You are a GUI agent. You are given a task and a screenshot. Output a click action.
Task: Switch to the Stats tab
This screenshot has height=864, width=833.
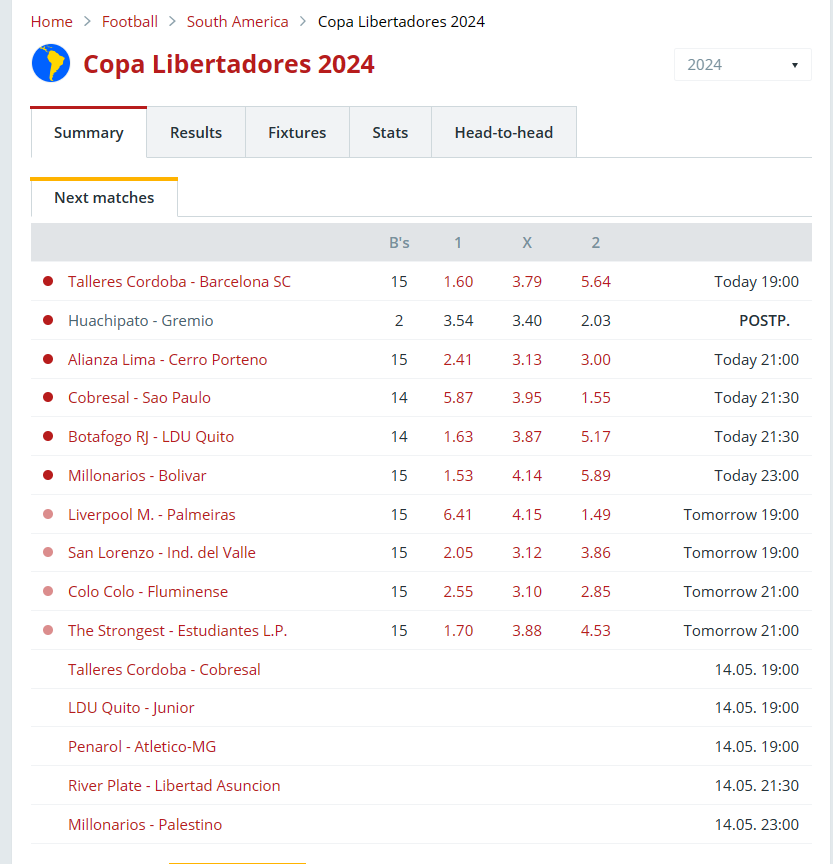(x=390, y=132)
